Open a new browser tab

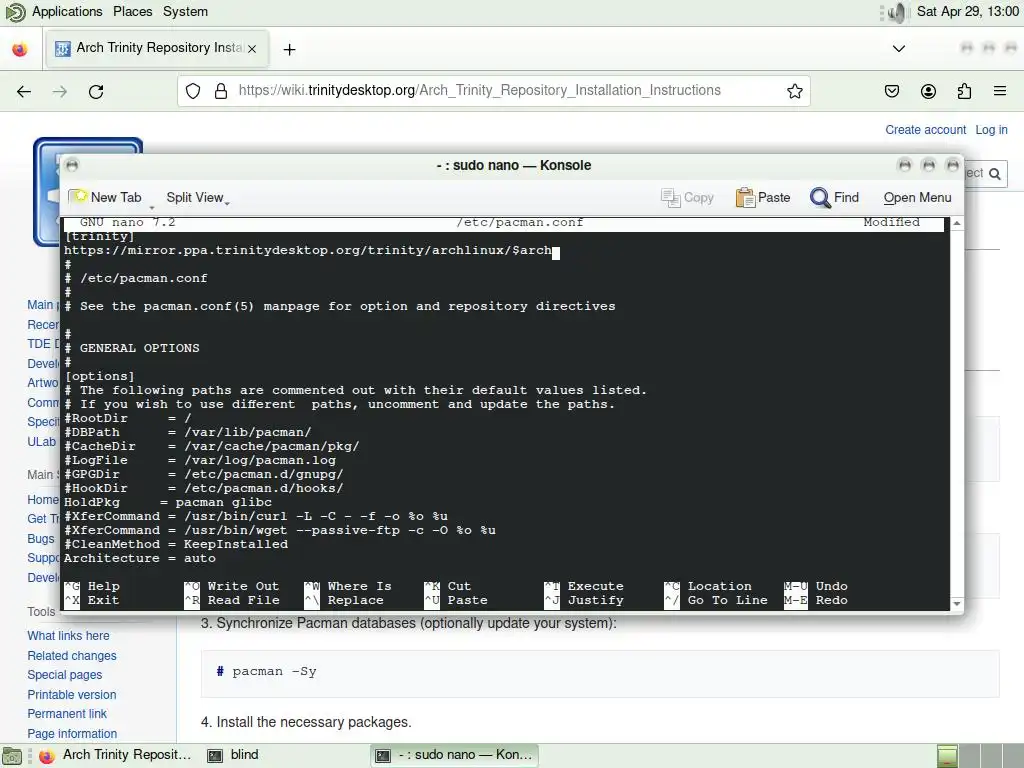click(x=289, y=49)
